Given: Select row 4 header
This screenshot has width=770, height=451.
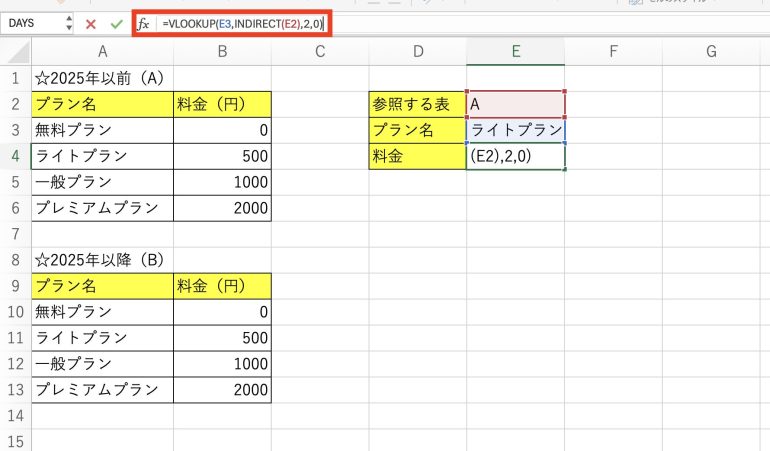Looking at the screenshot, I should click(16, 156).
